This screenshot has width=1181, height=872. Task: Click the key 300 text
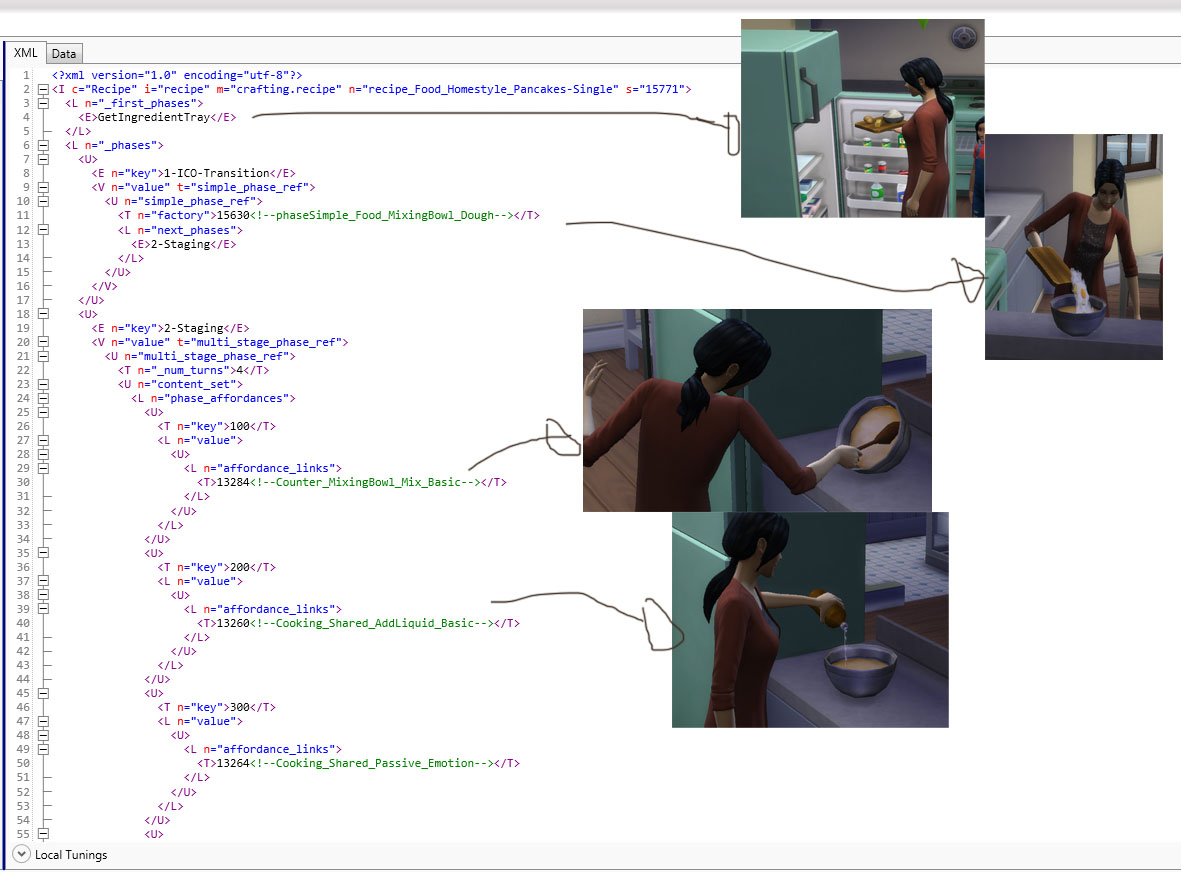(x=240, y=707)
